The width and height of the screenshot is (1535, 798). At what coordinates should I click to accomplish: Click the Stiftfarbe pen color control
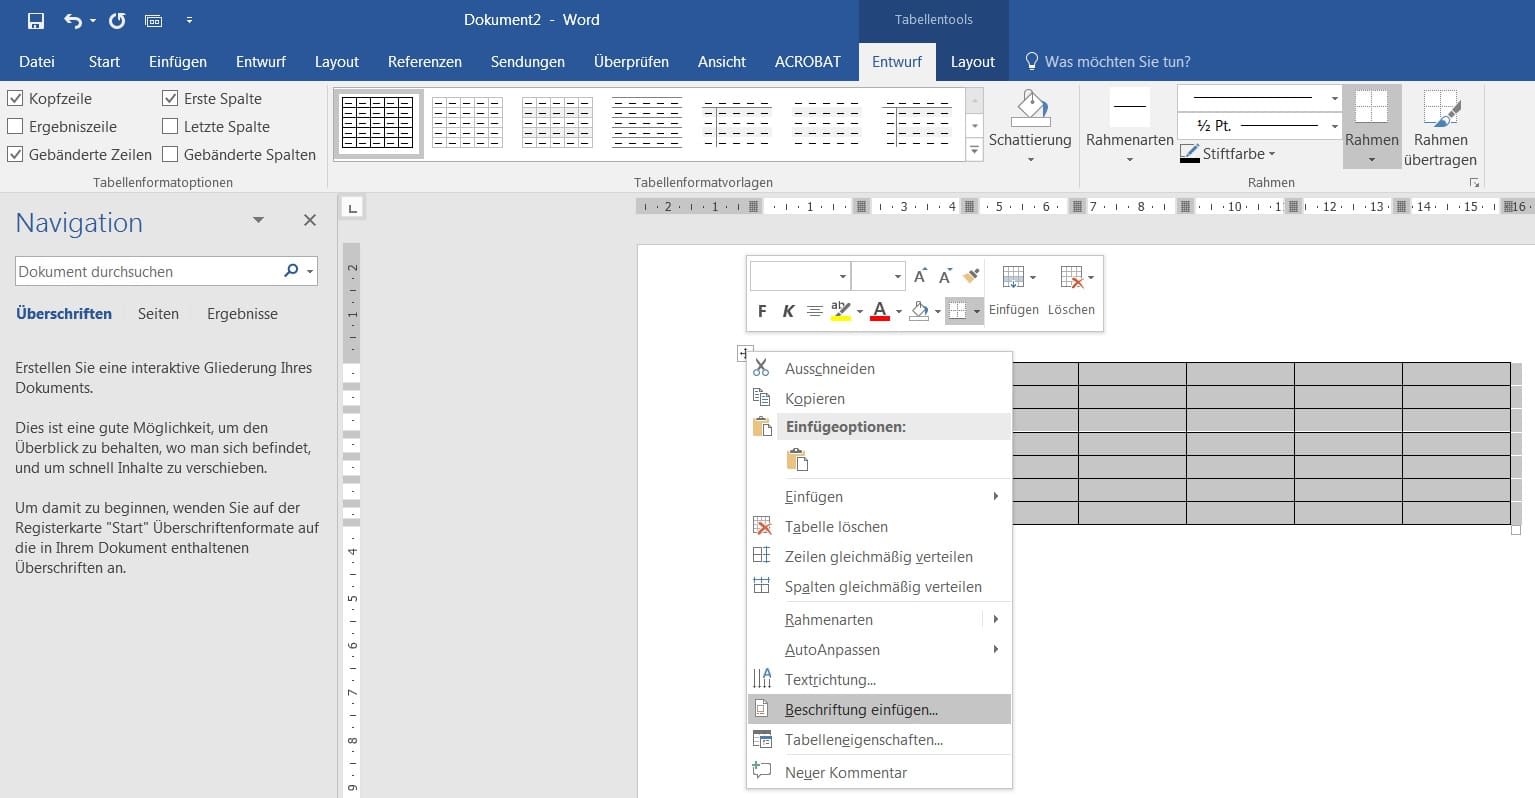coord(1228,154)
